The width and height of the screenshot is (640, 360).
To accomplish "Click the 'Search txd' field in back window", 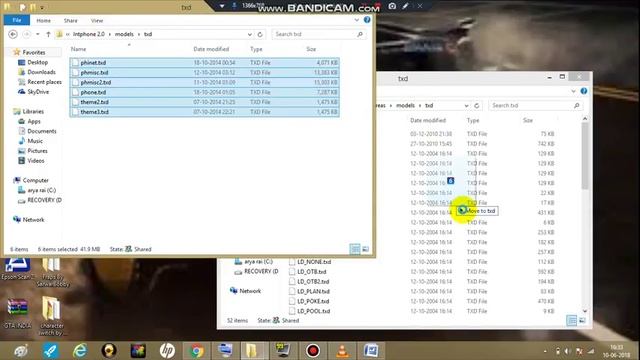I will [x=535, y=105].
